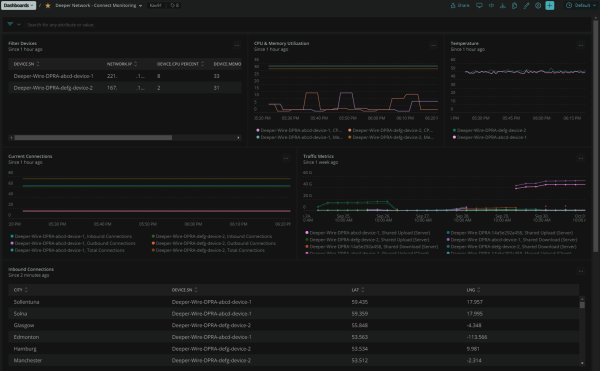Open the Current Connections ellipsis menu
This screenshot has width=600, height=371.
coord(286,158)
